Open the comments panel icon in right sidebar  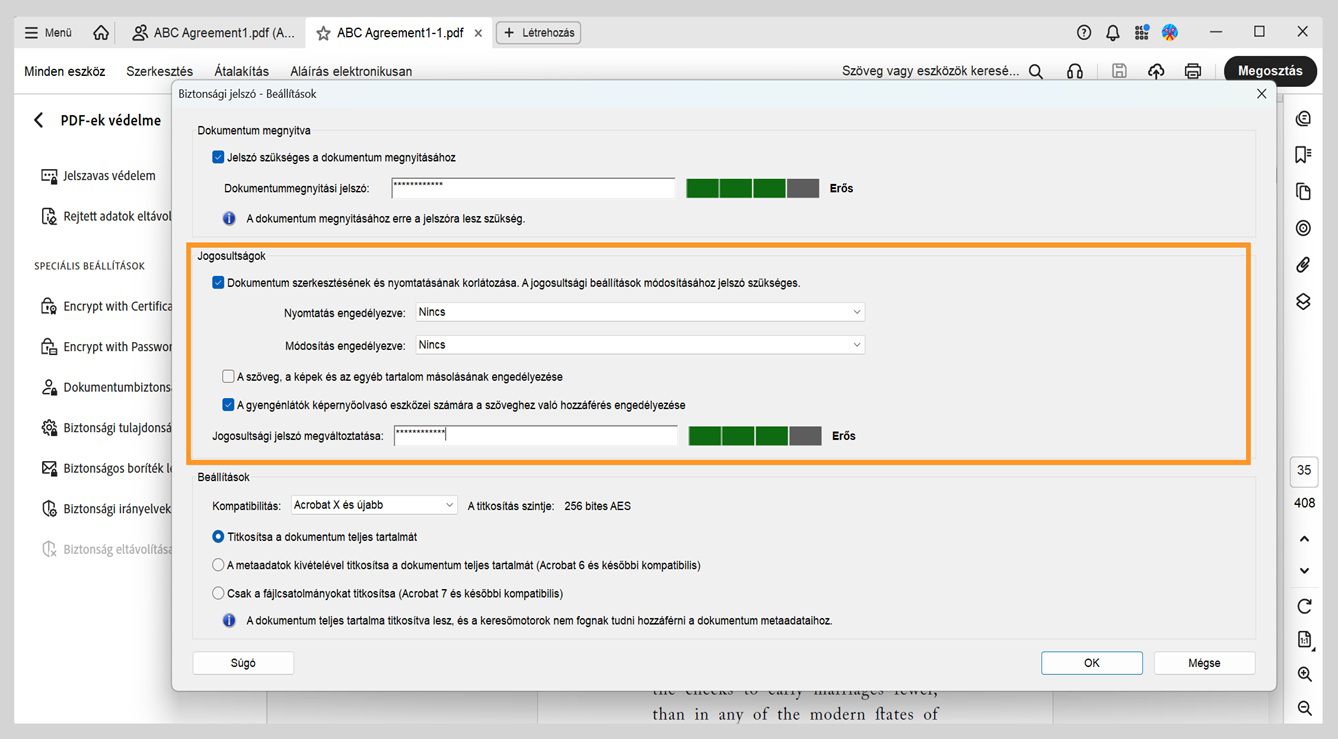click(1303, 119)
